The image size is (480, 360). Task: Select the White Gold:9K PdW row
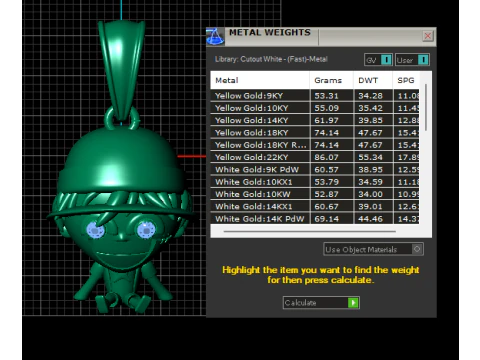(315, 169)
